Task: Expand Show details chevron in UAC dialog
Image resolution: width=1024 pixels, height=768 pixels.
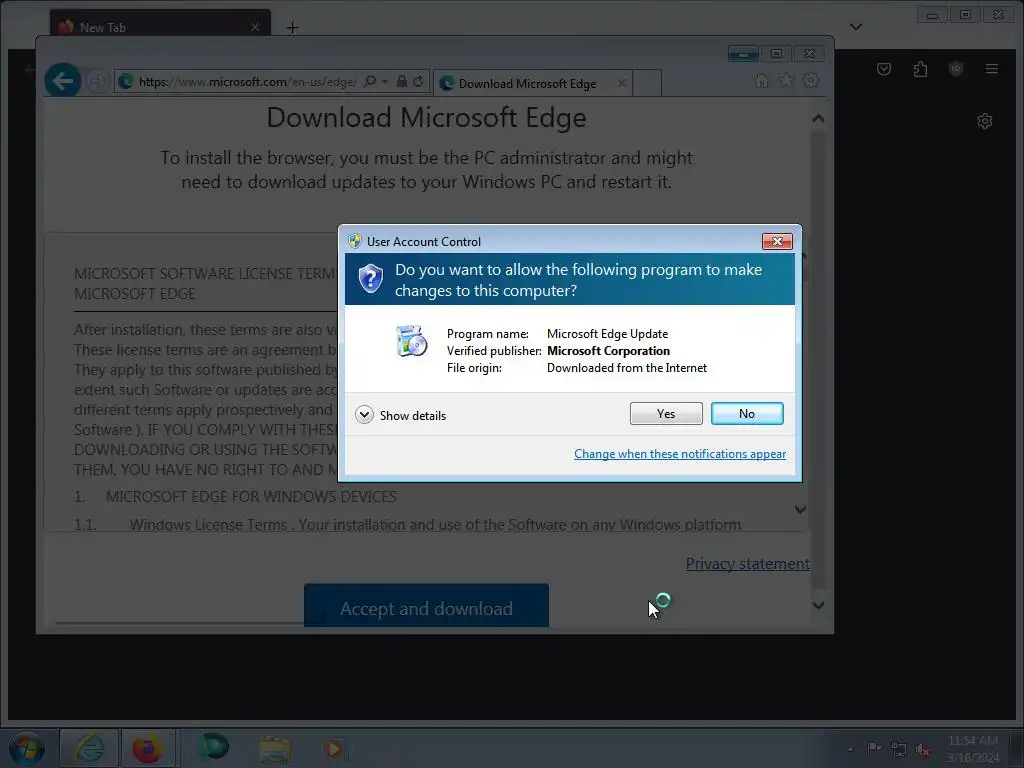Action: coord(364,415)
